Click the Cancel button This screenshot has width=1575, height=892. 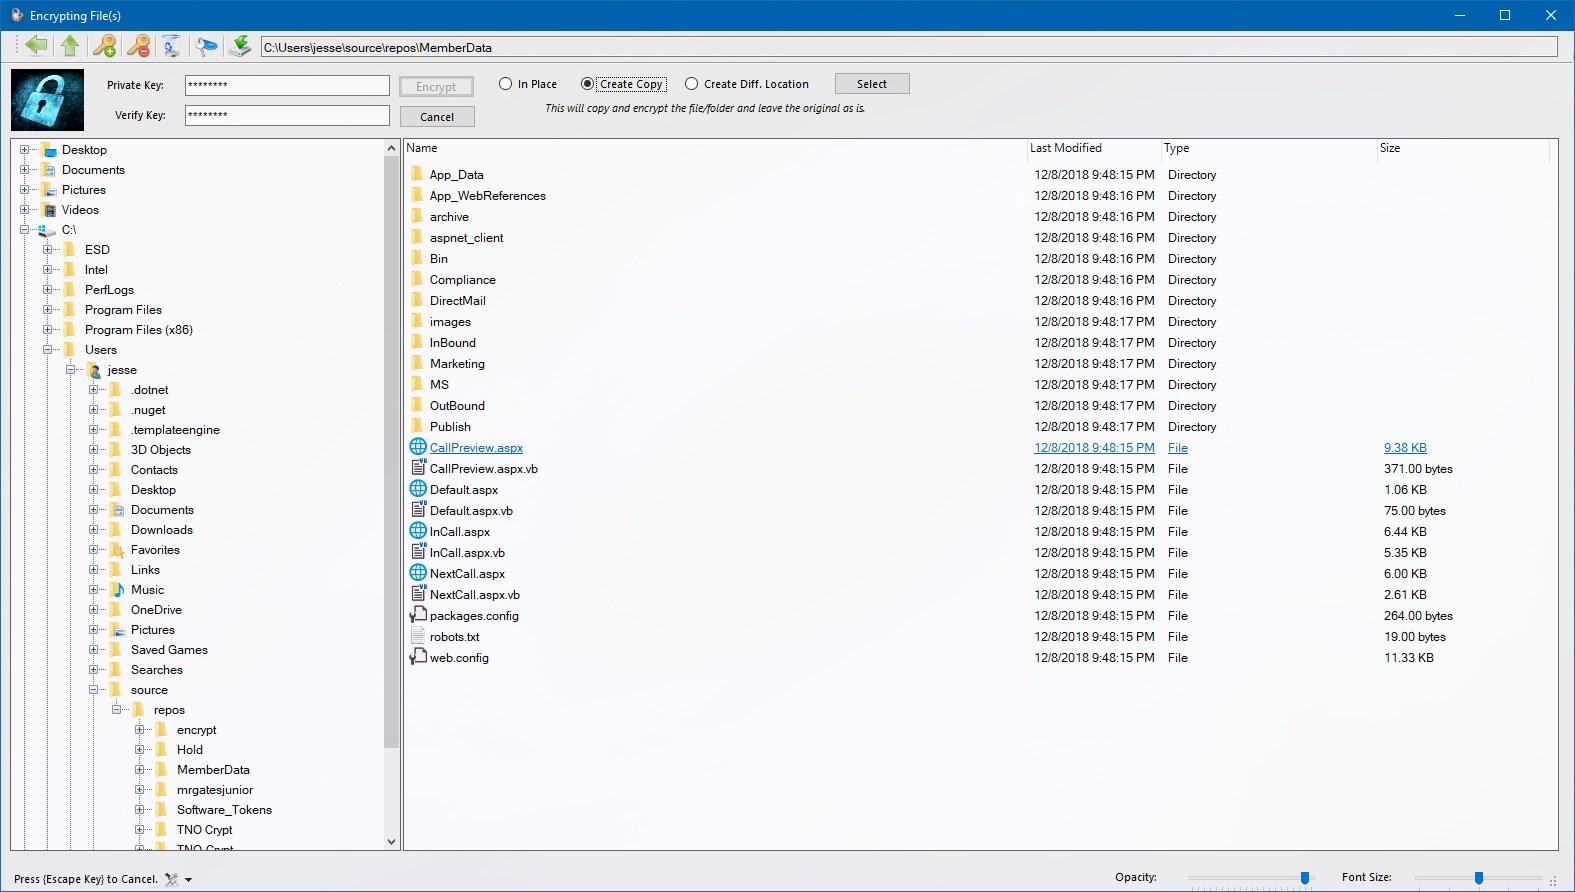point(437,117)
